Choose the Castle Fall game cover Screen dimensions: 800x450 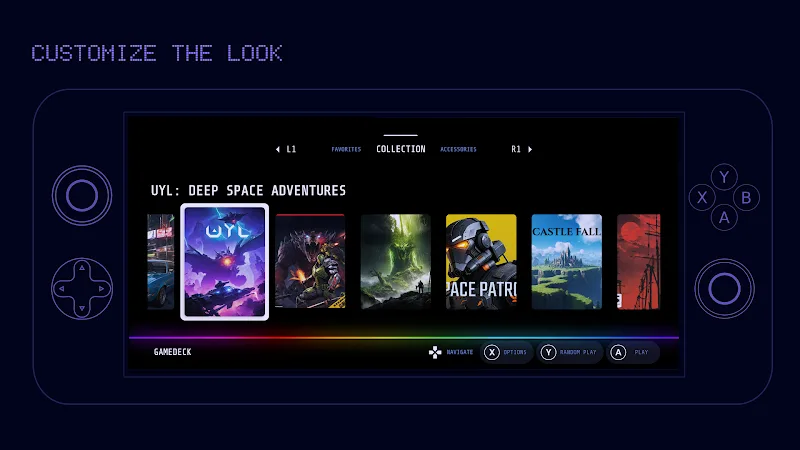(x=566, y=261)
